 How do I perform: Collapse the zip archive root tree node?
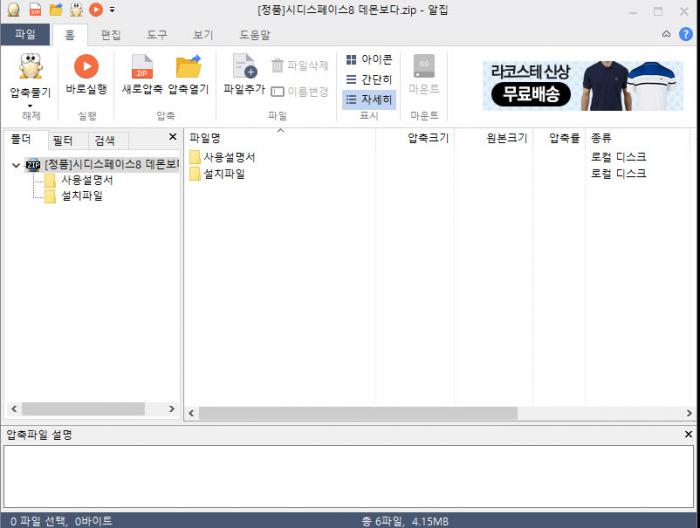pyautogui.click(x=15, y=164)
